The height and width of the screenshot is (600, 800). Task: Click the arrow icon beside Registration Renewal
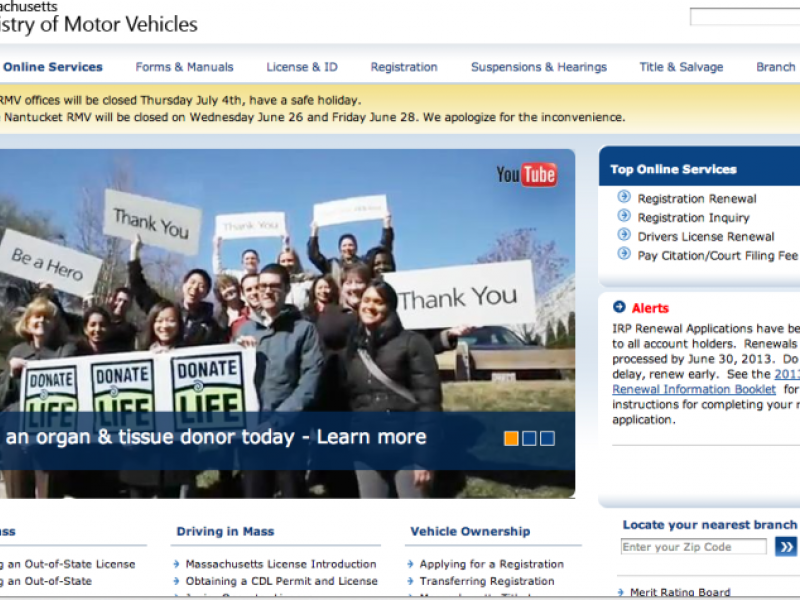coord(624,197)
